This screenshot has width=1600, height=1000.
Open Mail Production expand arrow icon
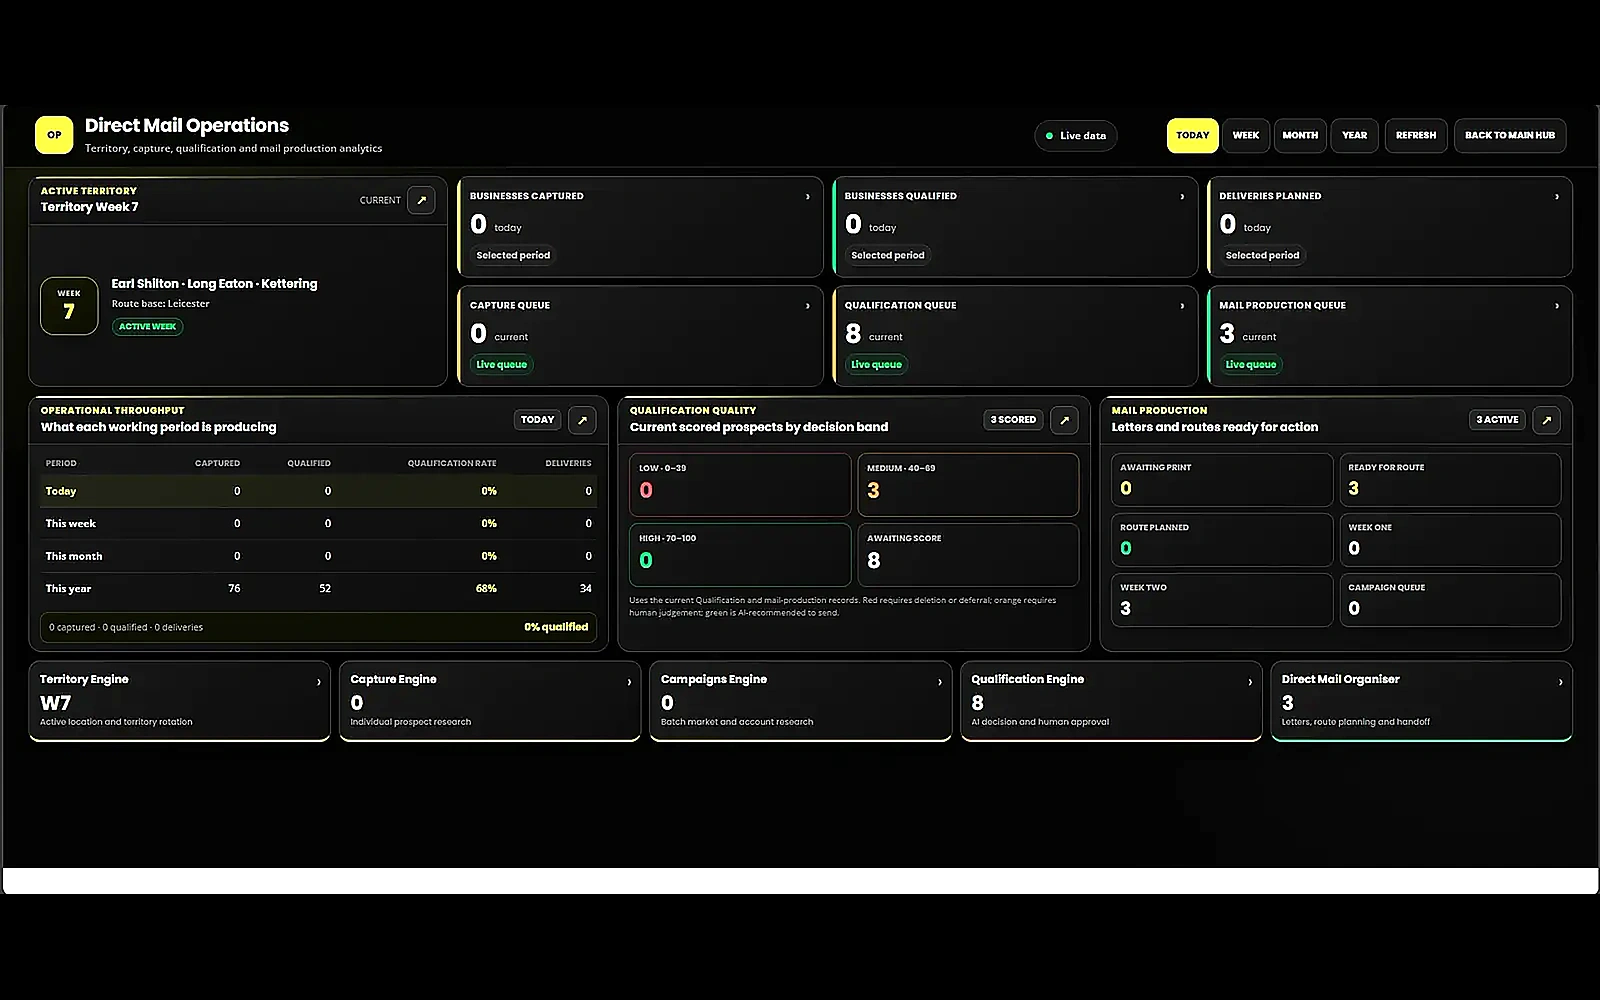(1547, 420)
